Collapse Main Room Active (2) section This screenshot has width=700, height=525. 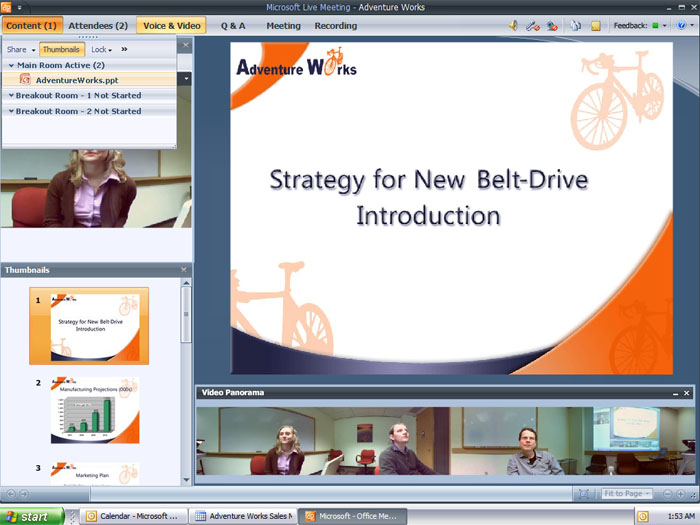tap(11, 65)
